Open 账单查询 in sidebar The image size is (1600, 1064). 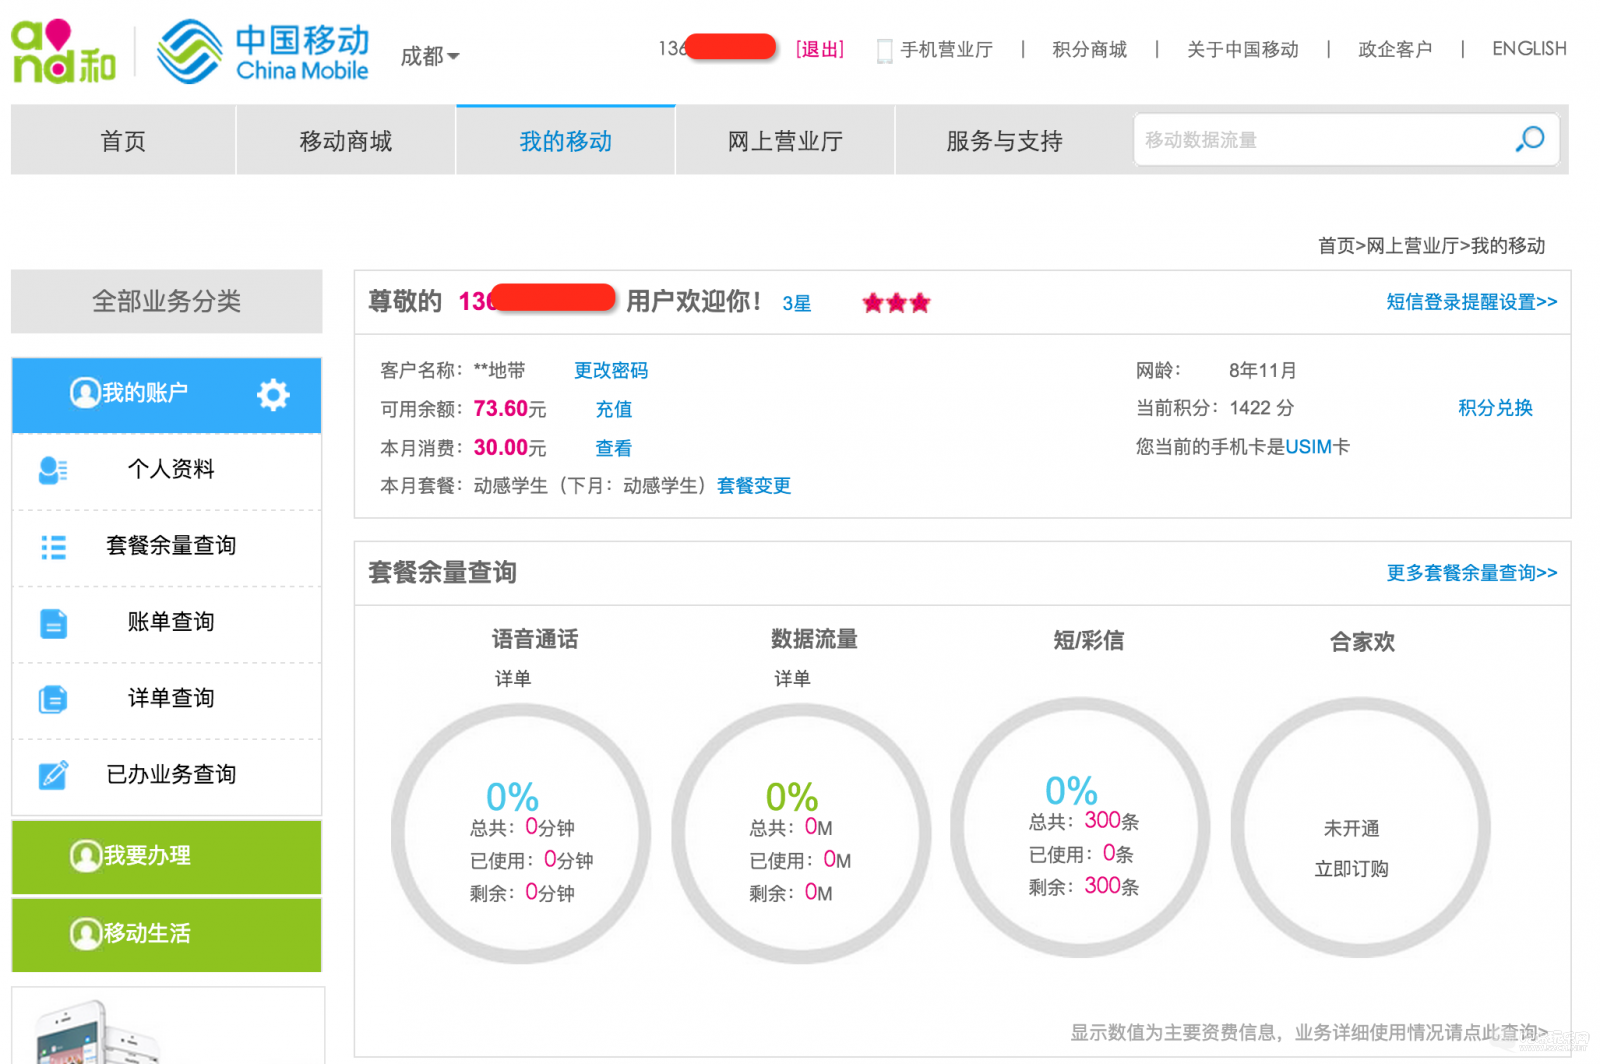(170, 621)
